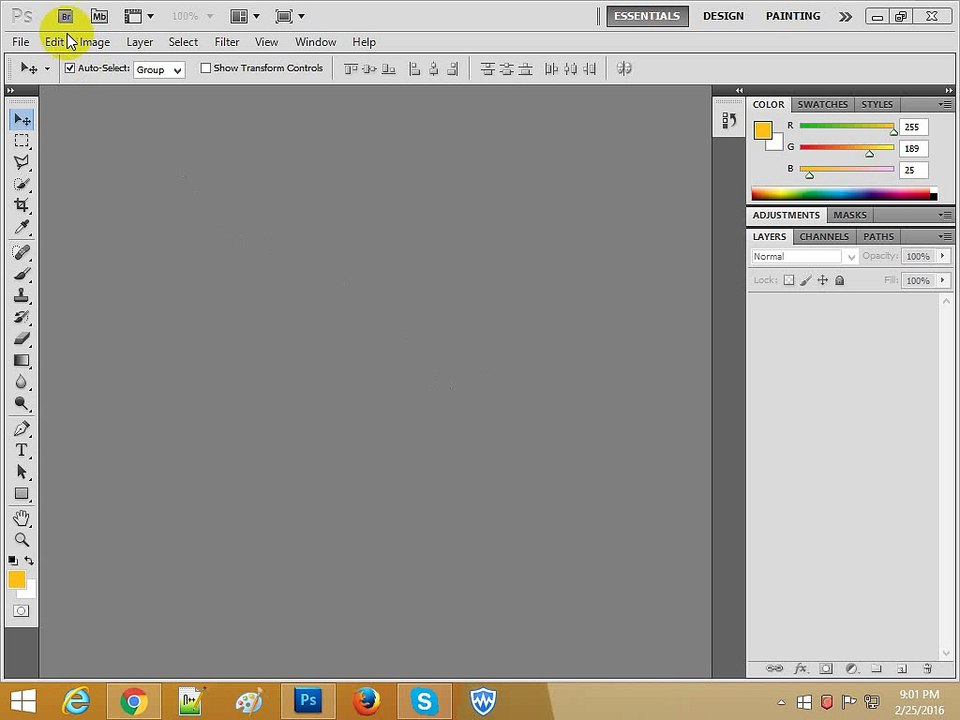This screenshot has width=960, height=720.
Task: Select the Pen tool
Action: pyautogui.click(x=21, y=429)
